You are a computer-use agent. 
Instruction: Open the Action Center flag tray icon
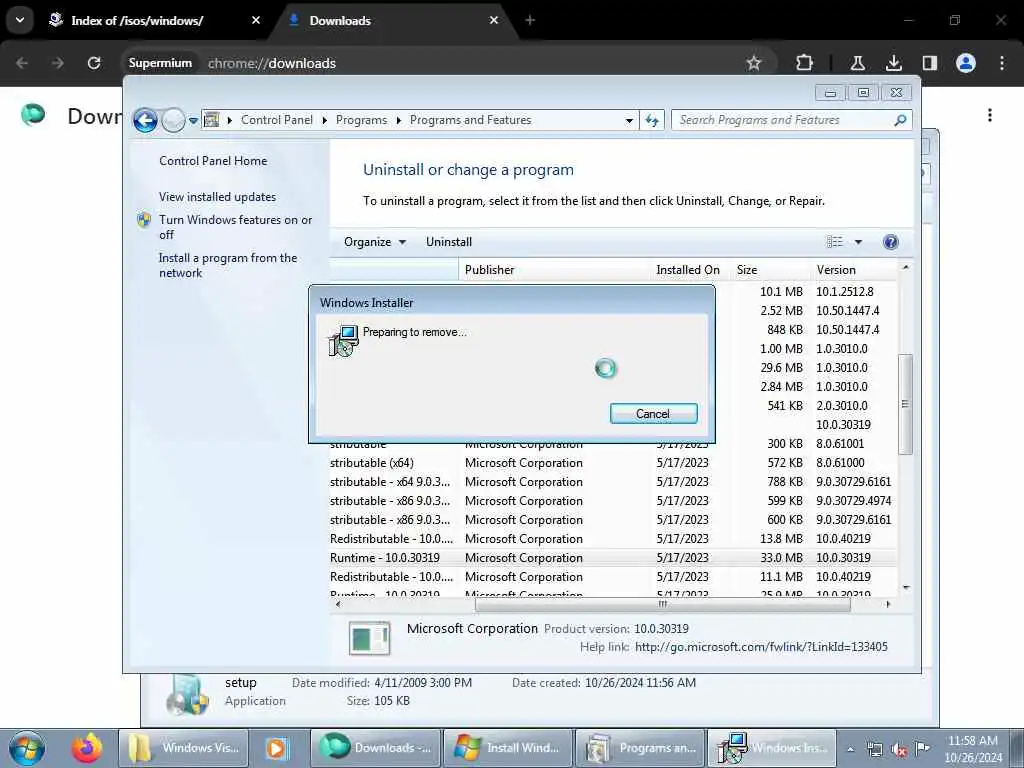point(922,748)
